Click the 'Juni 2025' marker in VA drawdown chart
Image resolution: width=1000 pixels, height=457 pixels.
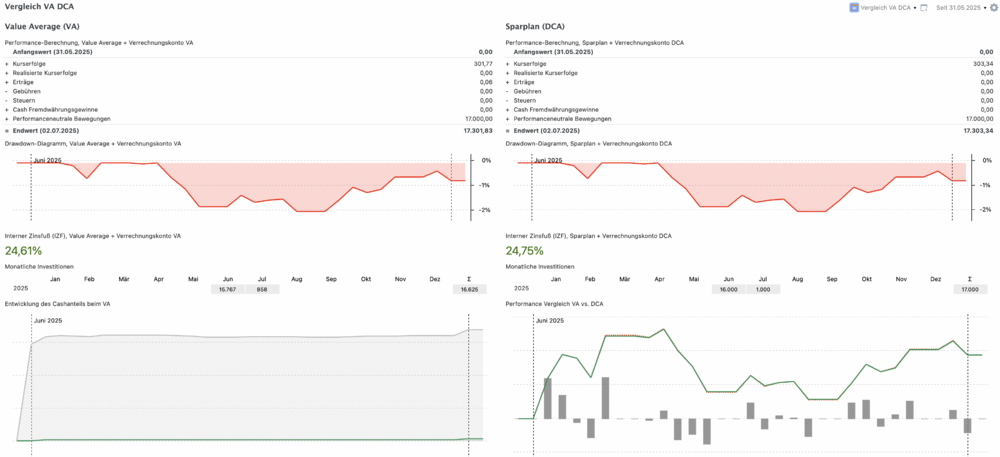click(49, 160)
